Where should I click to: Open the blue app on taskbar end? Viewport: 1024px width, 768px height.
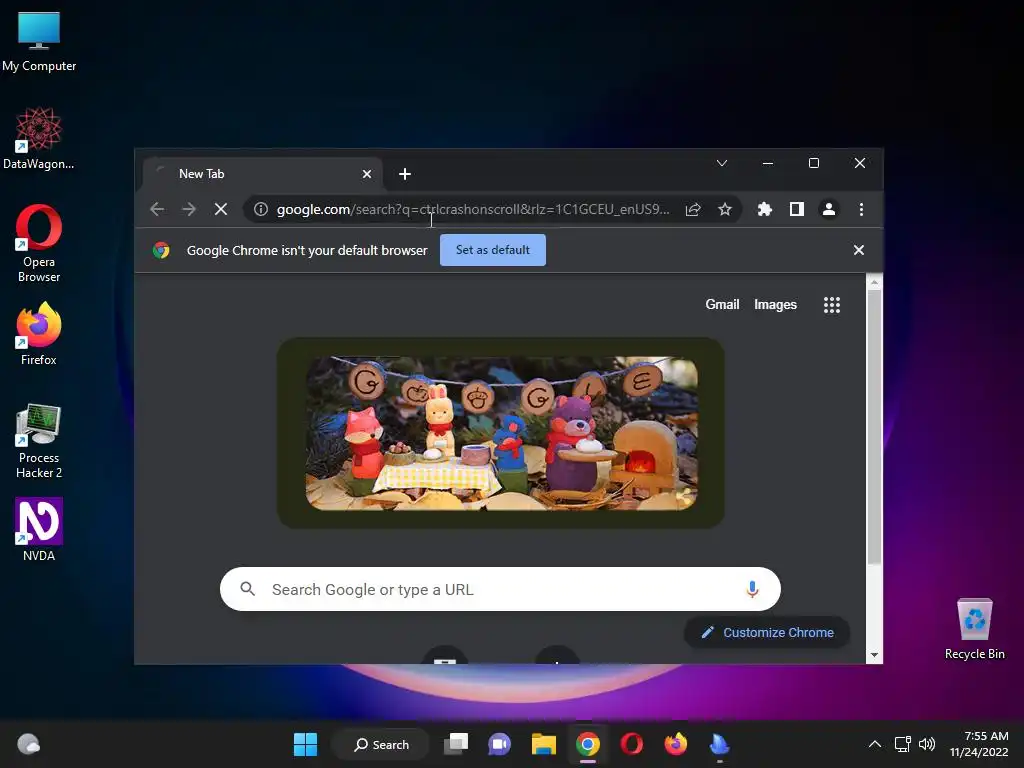tap(719, 744)
